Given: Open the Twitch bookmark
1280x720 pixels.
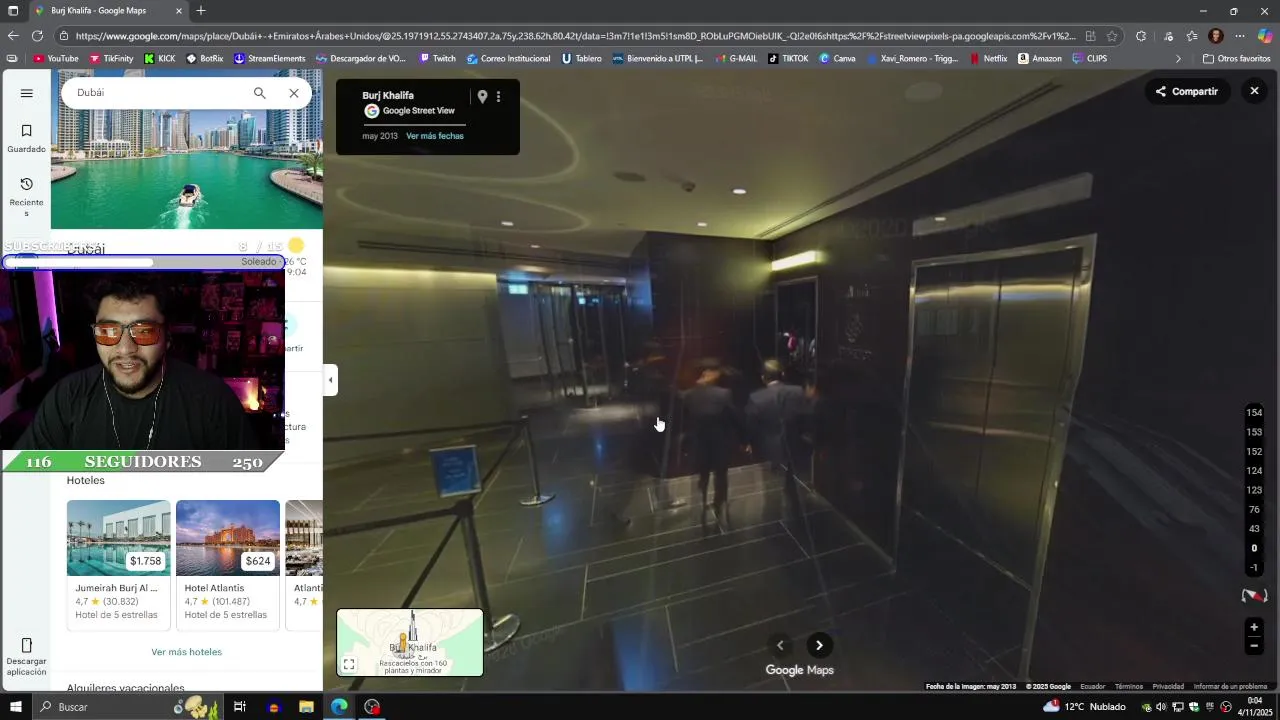Looking at the screenshot, I should click(438, 59).
